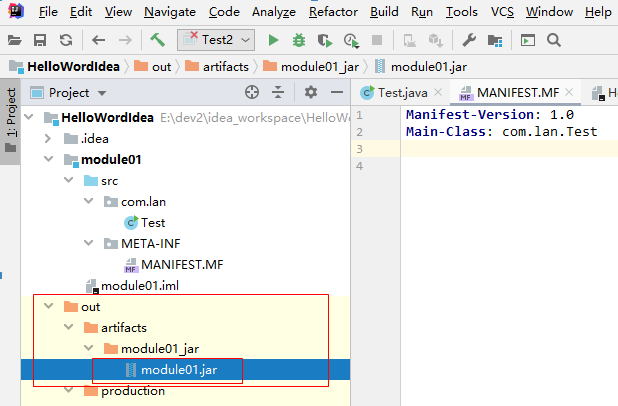618x406 pixels.
Task: Start debugging with the green bug icon
Action: pos(299,40)
